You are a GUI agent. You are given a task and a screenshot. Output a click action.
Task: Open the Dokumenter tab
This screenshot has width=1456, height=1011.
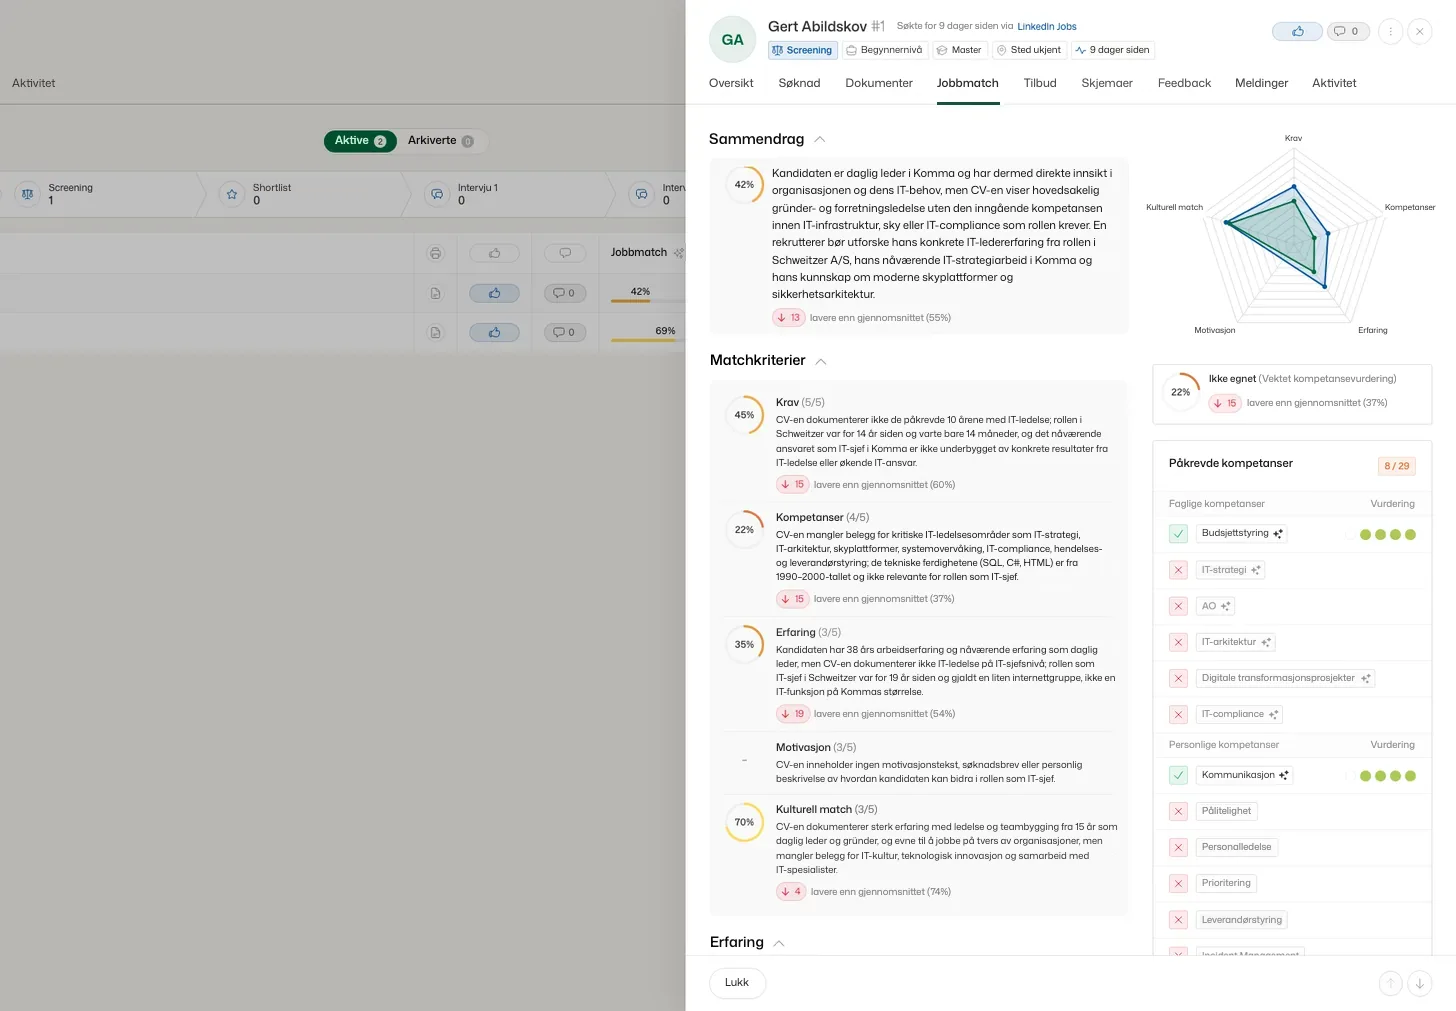[x=879, y=83]
